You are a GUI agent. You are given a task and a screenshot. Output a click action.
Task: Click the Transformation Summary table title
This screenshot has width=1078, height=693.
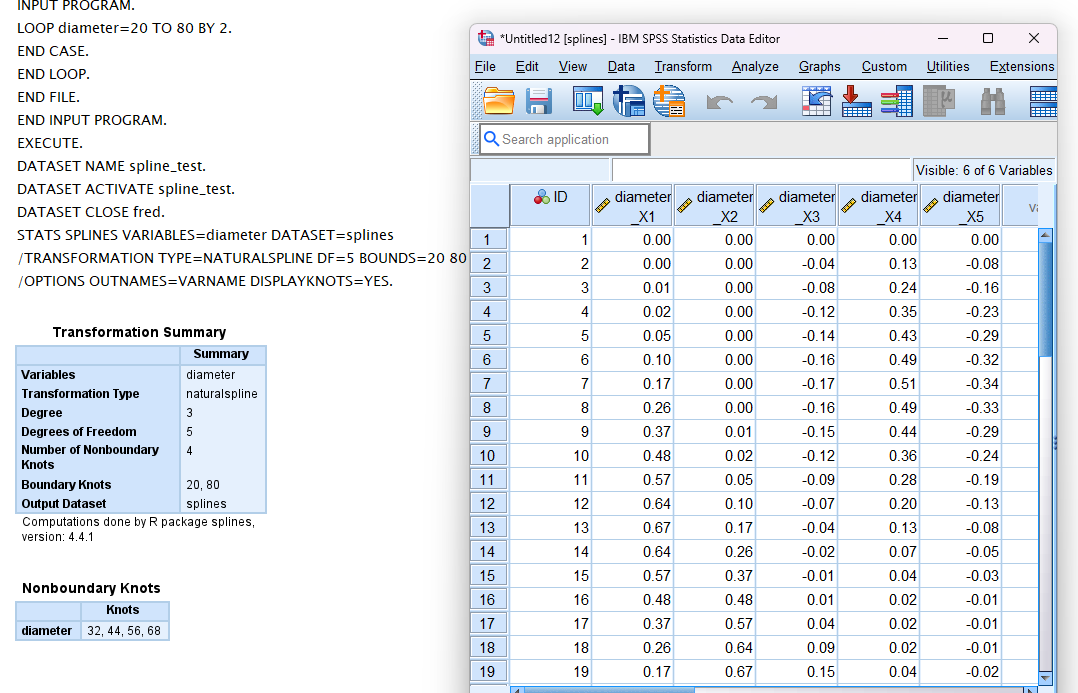(140, 332)
